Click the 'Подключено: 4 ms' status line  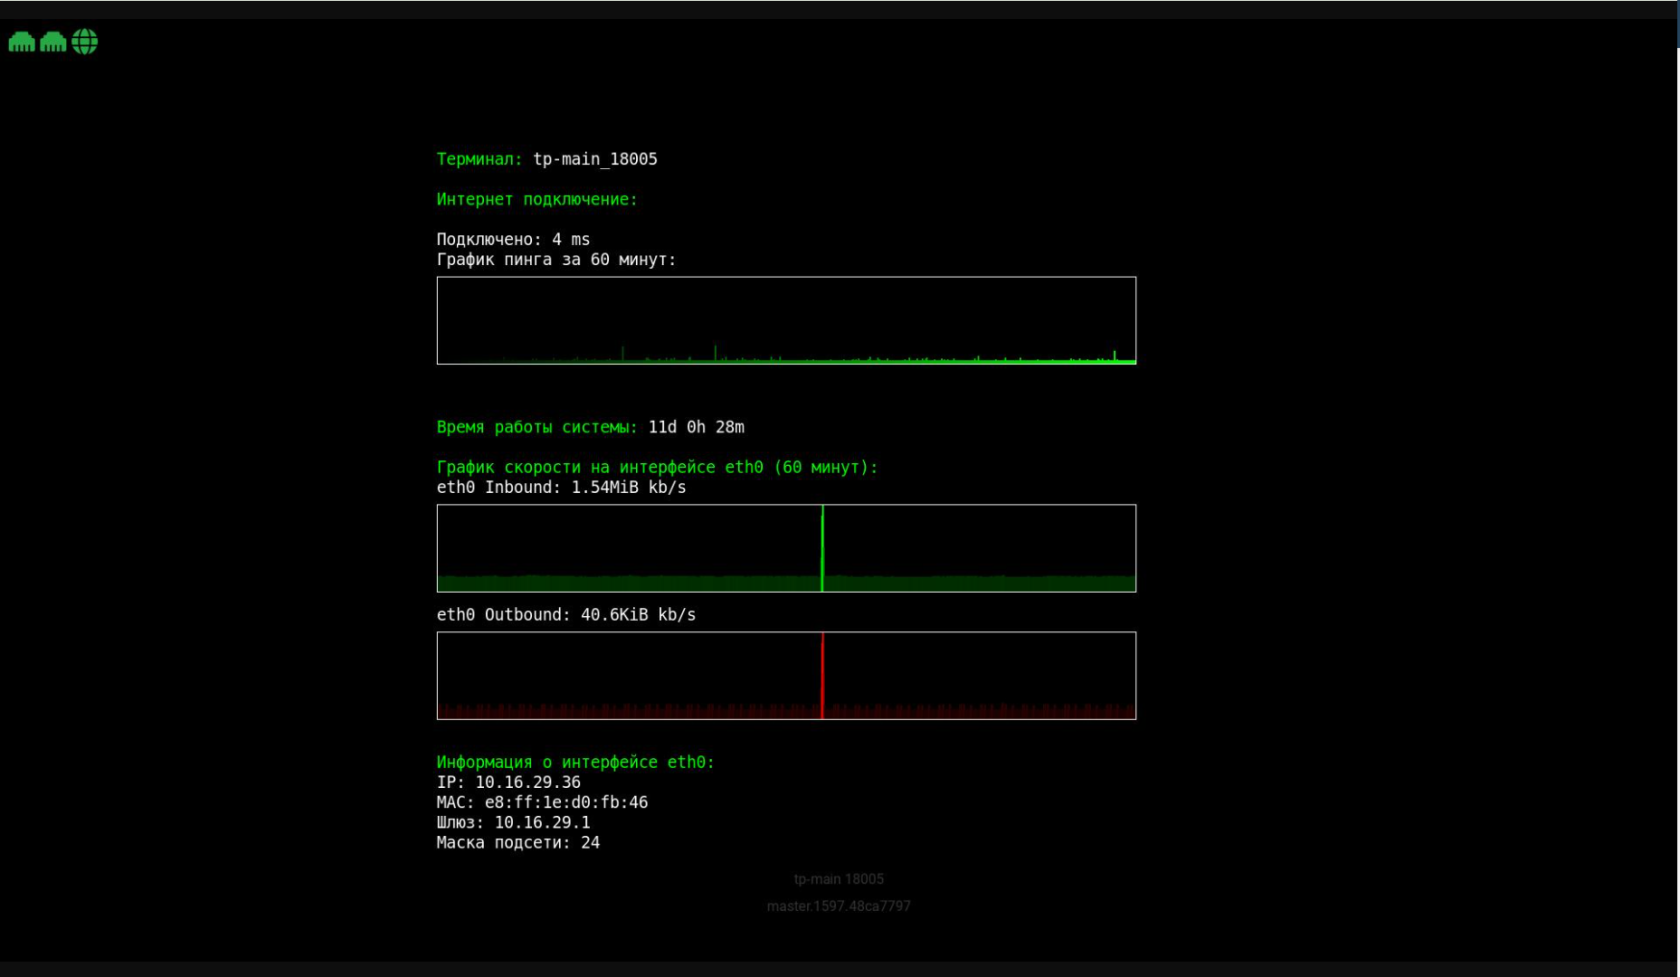(x=513, y=239)
